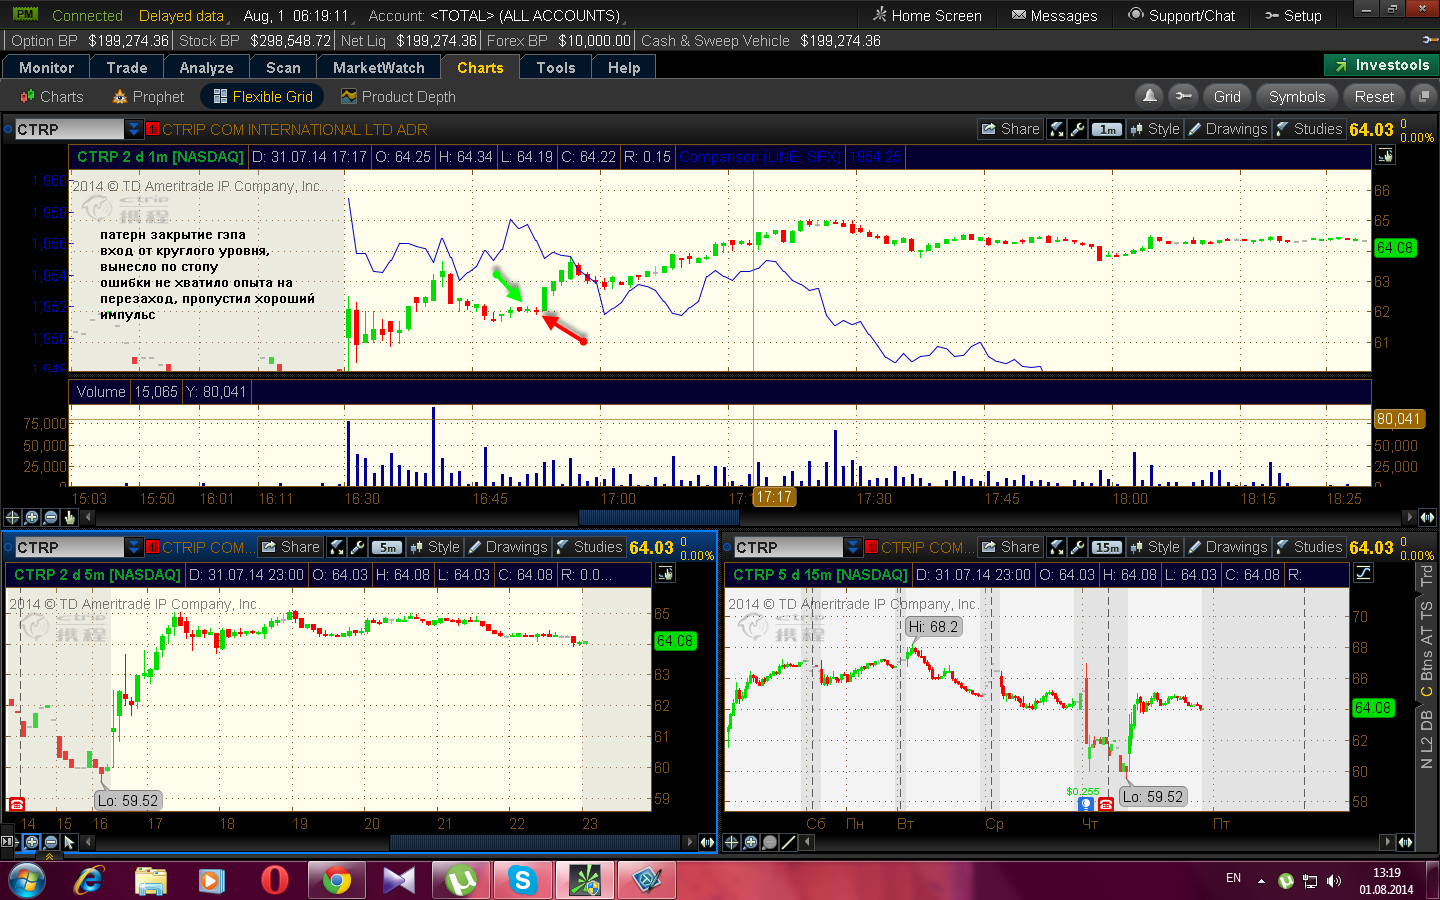Select trendline drawing tool on 15m chart
The width and height of the screenshot is (1440, 900).
click(788, 842)
